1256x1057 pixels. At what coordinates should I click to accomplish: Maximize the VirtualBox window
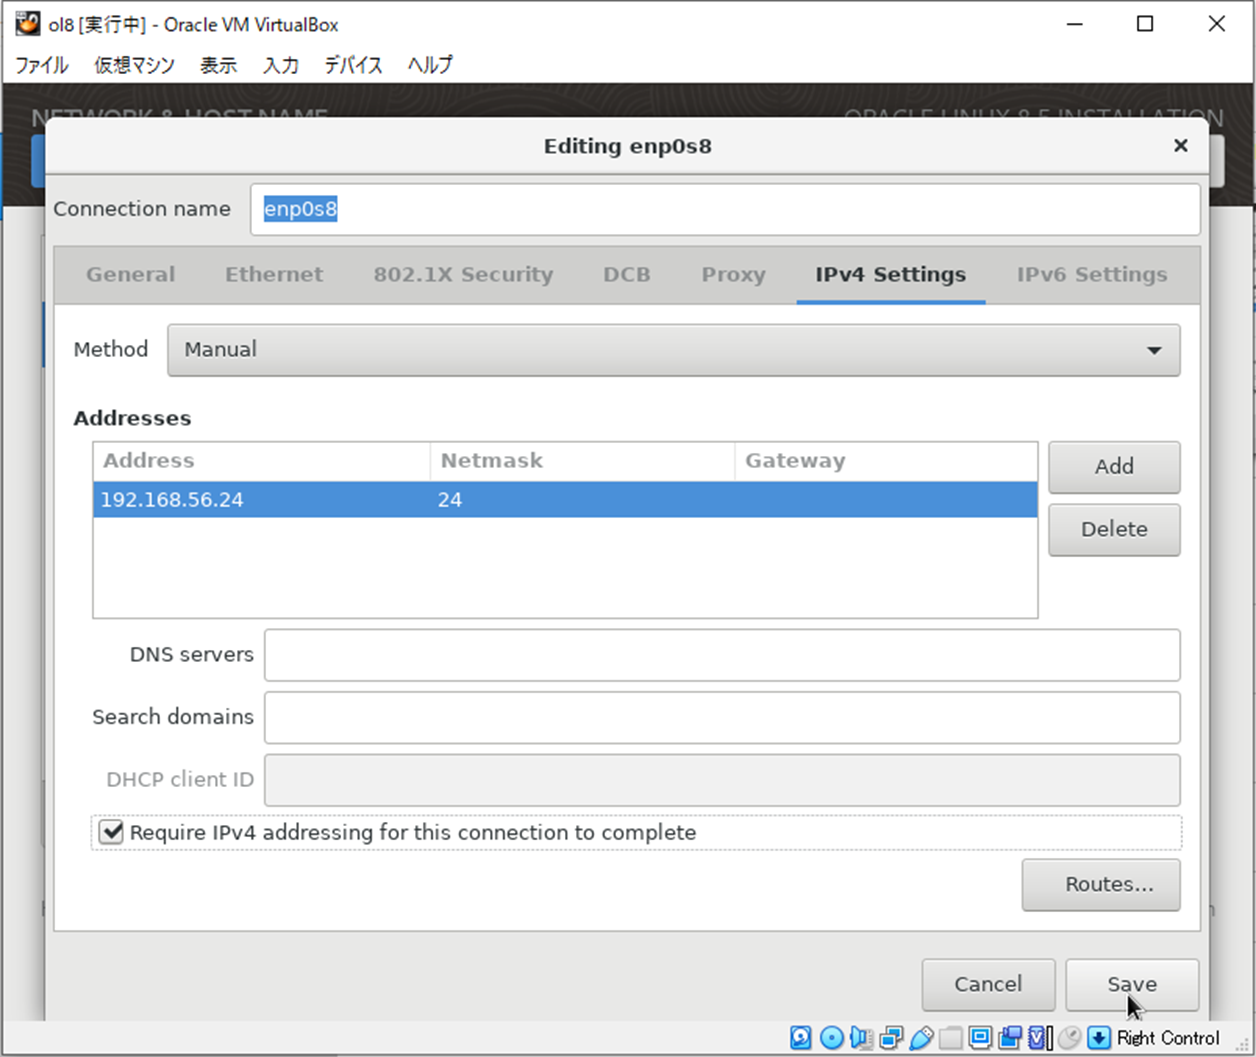[x=1146, y=24]
